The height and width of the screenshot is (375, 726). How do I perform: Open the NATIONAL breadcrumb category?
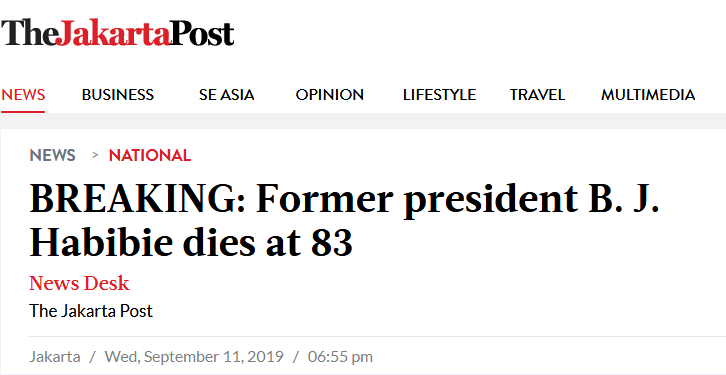pos(150,155)
